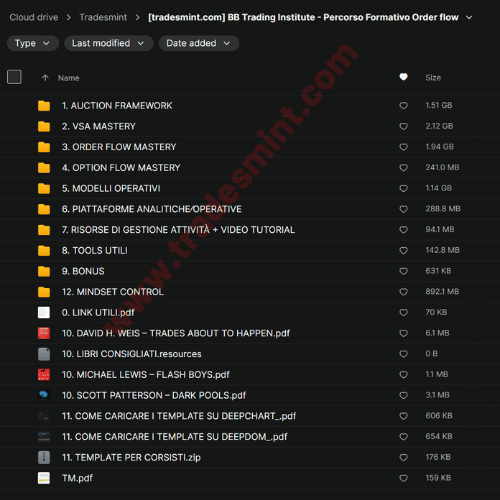Select row 1. AUCTION FRAMEWORK
Screen dimensions: 500x500
tap(250, 106)
